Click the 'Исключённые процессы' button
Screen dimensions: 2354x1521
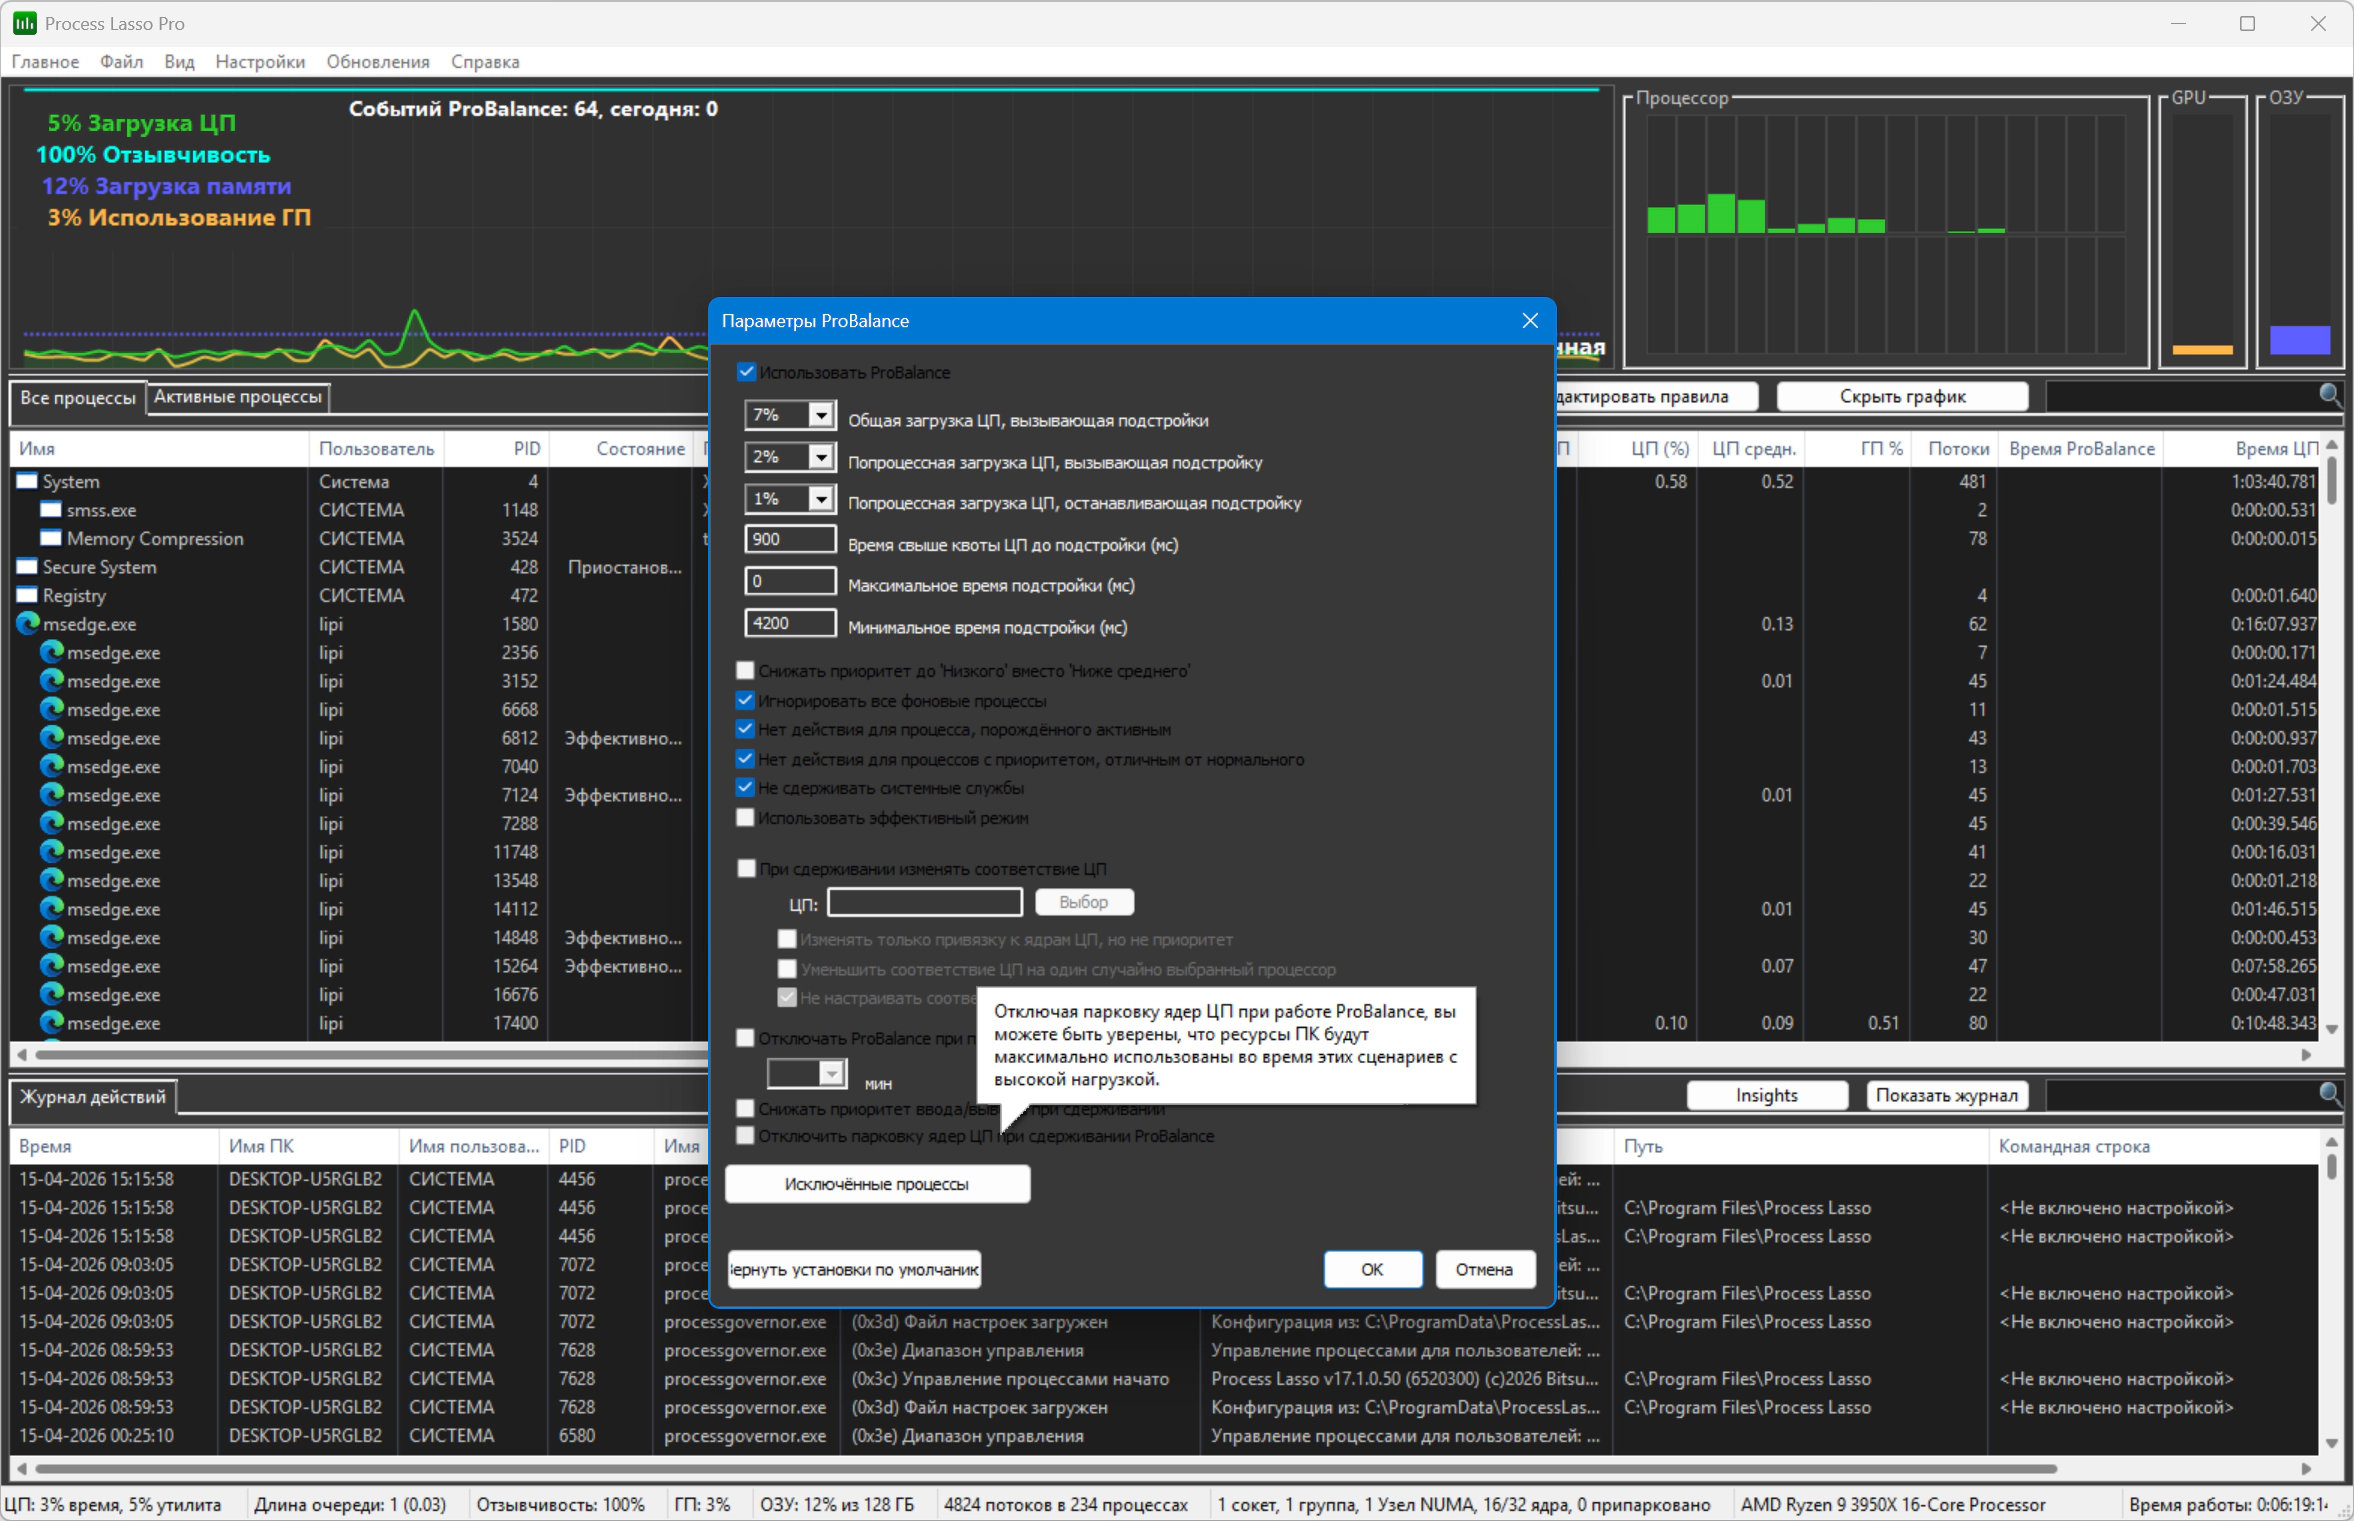click(876, 1184)
